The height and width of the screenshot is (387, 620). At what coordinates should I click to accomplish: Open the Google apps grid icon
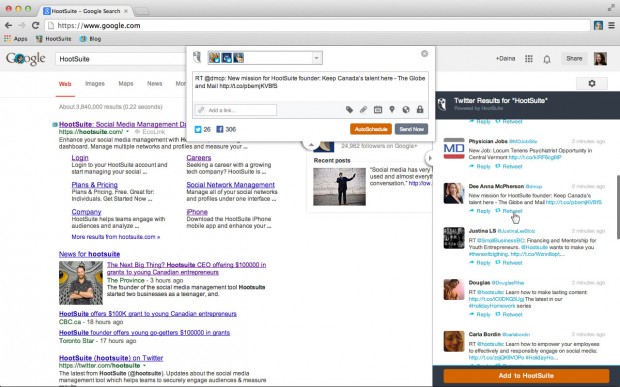click(x=529, y=59)
